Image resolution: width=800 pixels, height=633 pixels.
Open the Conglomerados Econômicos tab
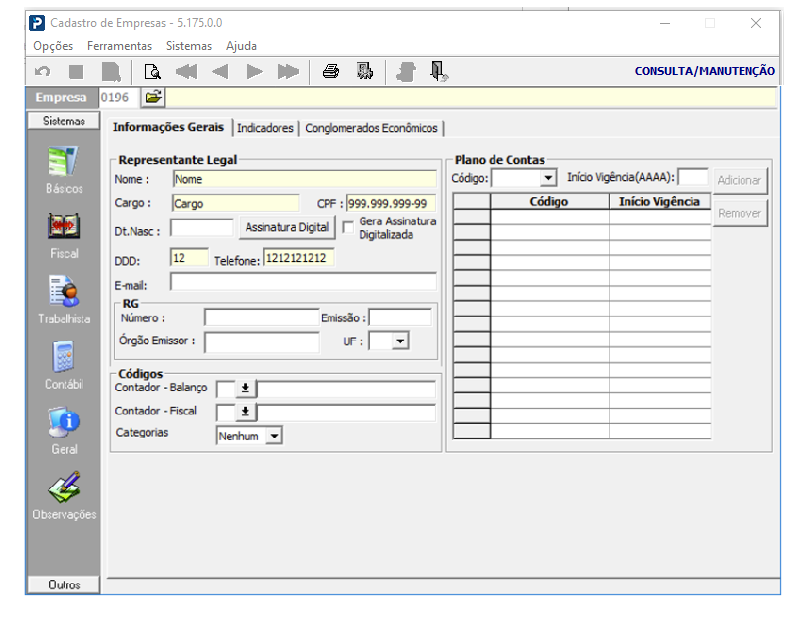pyautogui.click(x=371, y=128)
